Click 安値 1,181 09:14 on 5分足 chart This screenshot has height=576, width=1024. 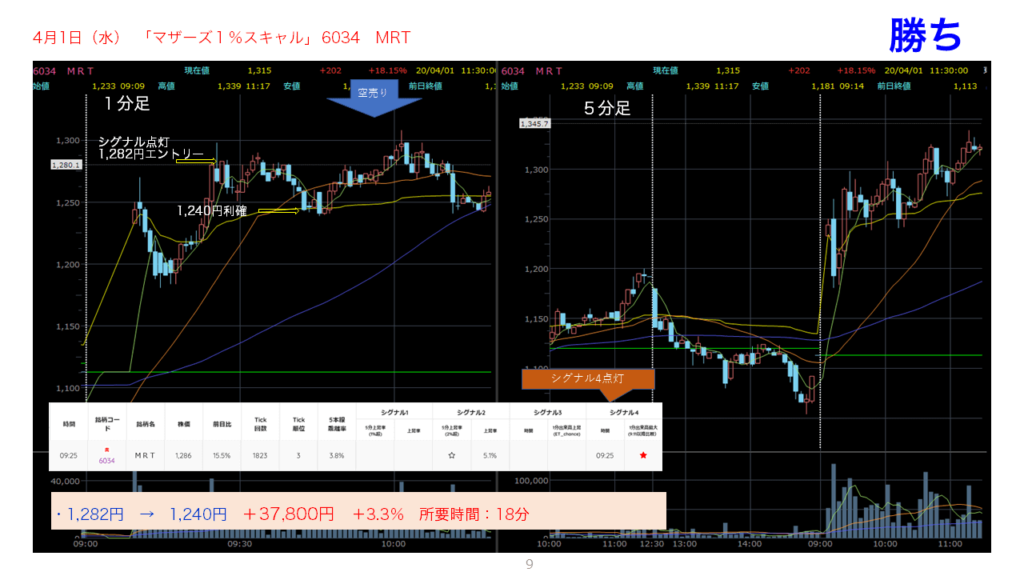pos(808,86)
